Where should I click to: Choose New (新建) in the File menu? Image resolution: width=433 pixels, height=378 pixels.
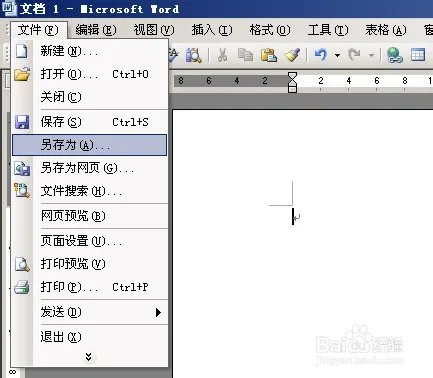pos(89,51)
